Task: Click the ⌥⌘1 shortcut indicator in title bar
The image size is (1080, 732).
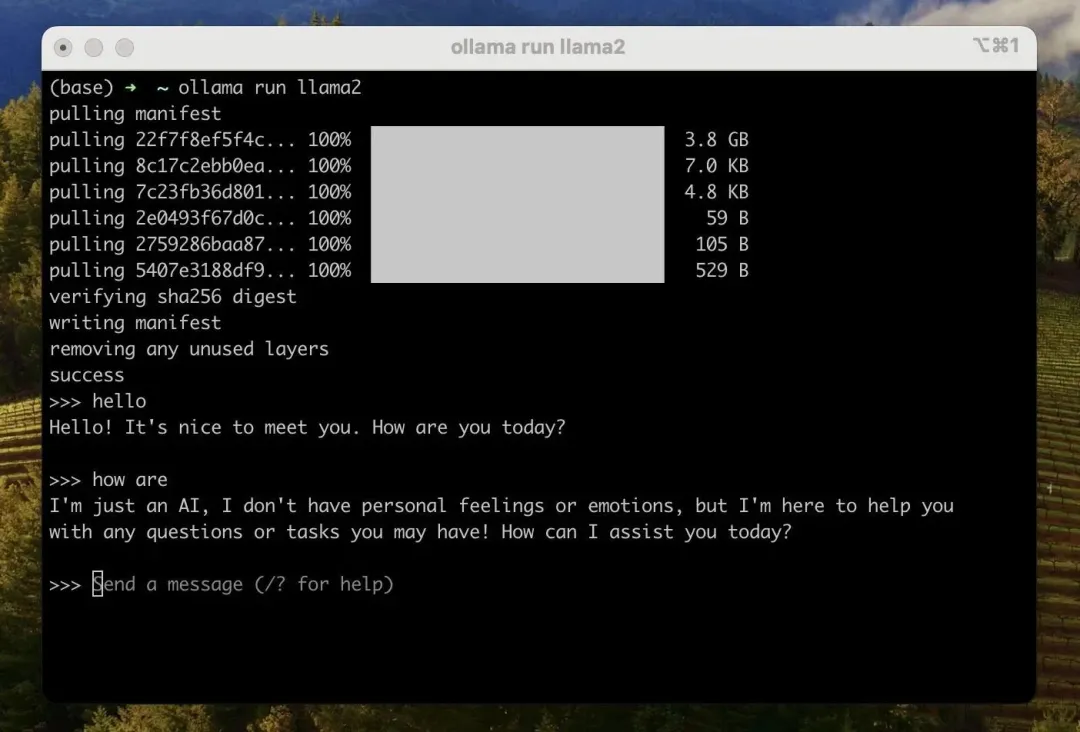Action: [x=995, y=45]
